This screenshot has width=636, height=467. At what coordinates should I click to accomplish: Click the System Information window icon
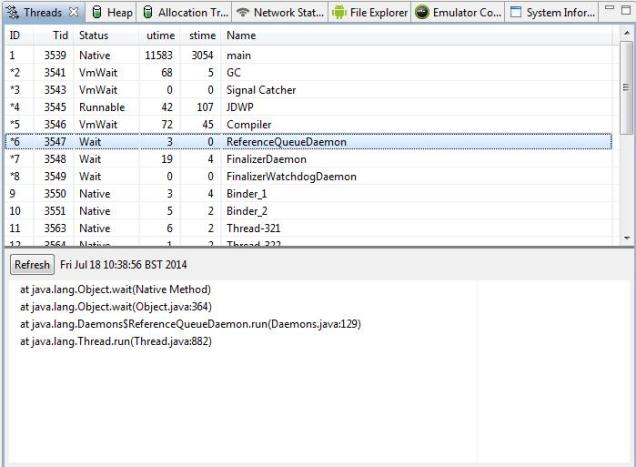516,12
